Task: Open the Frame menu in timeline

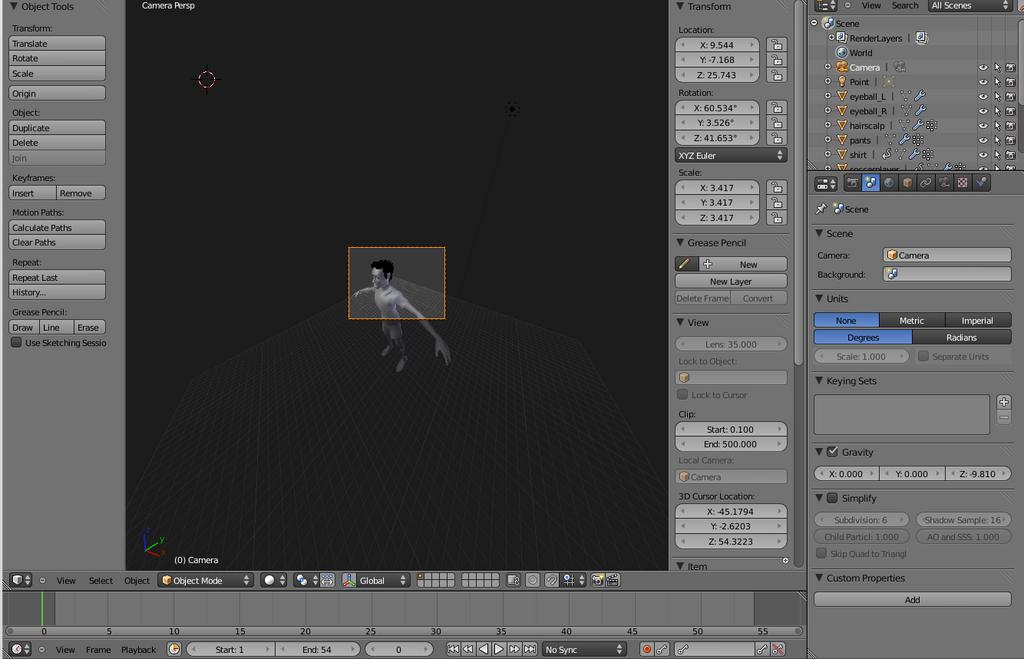Action: [x=98, y=649]
